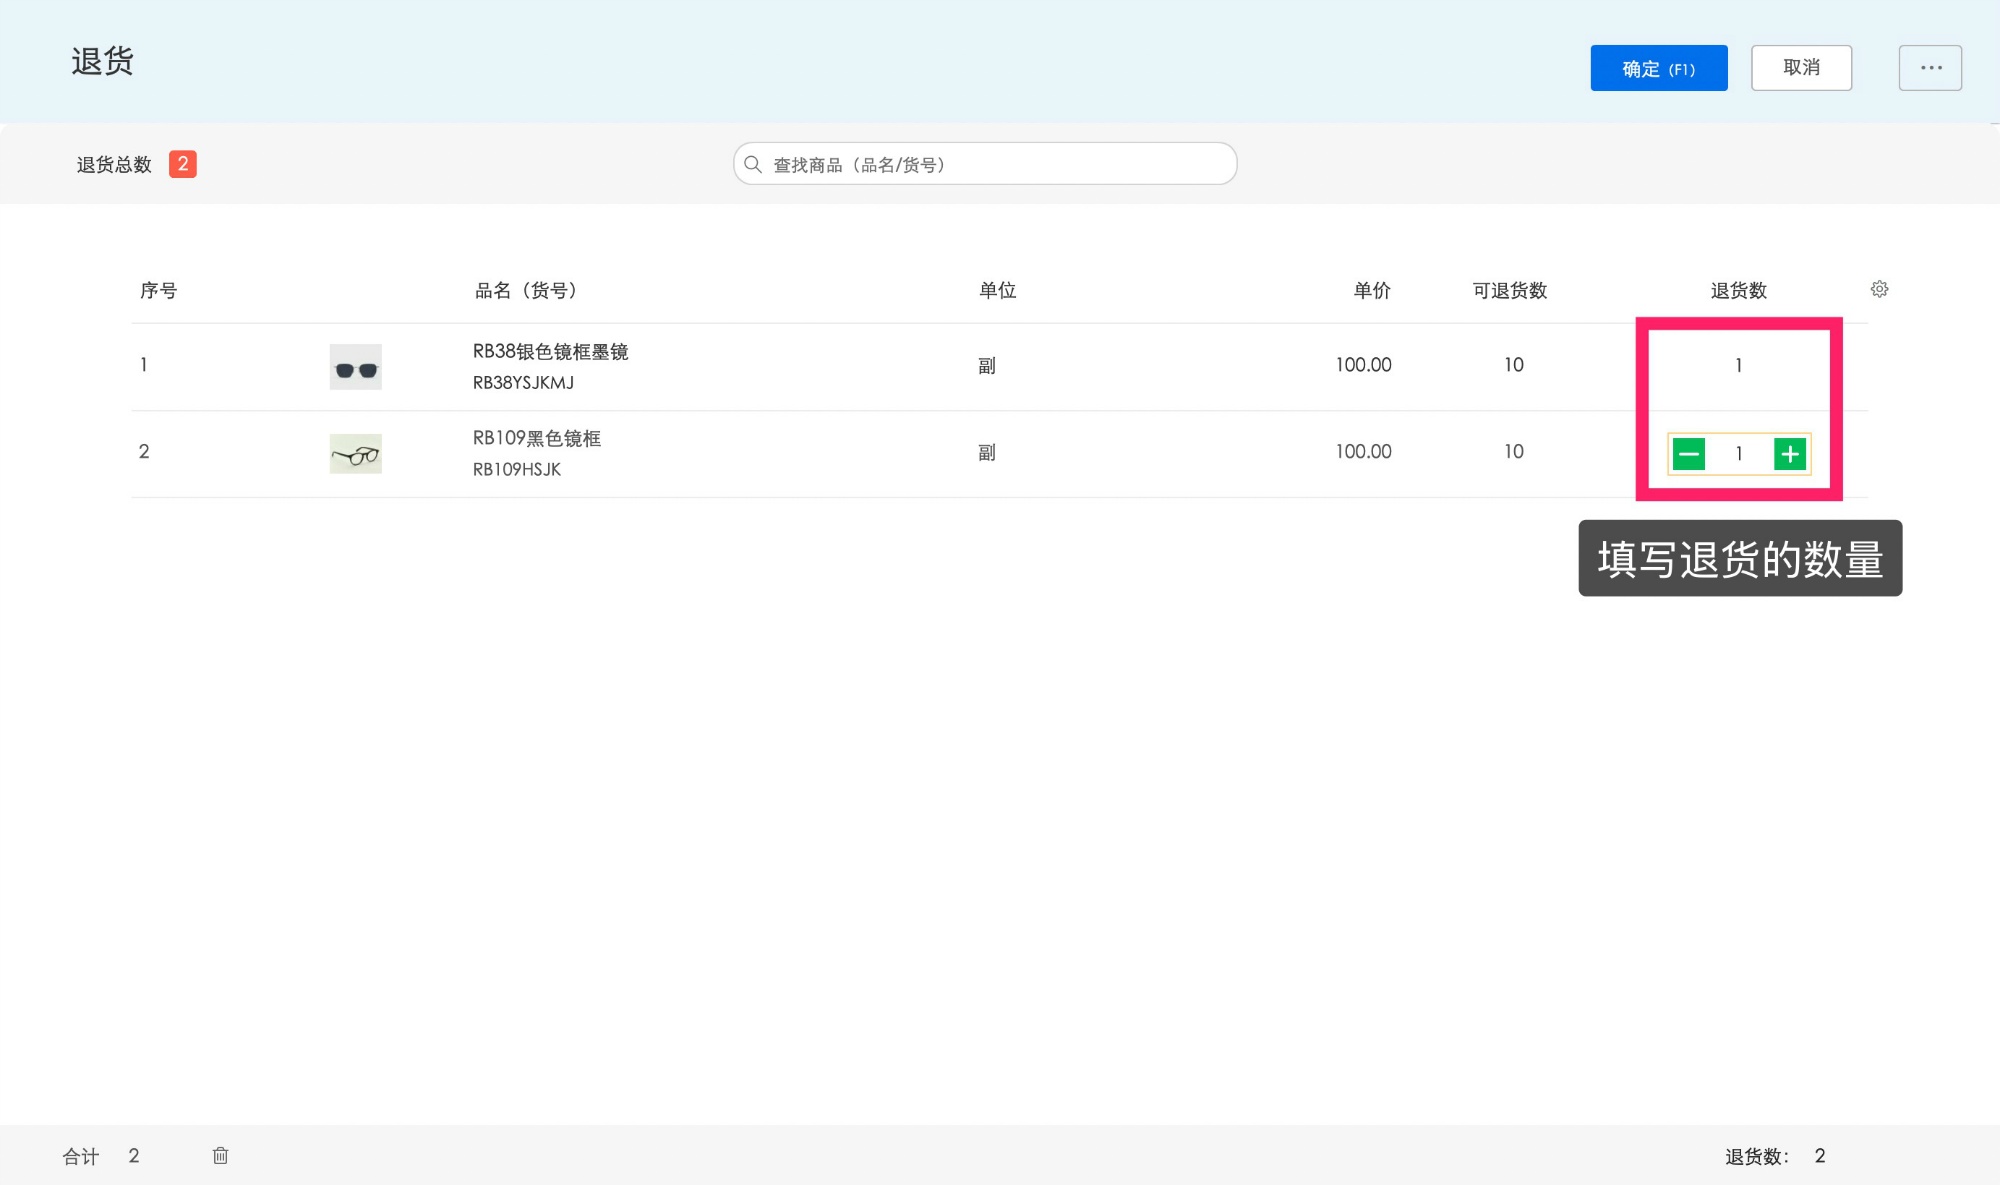Viewport: 2000px width, 1185px height.
Task: Click the 可退货数 column header
Action: click(1509, 290)
